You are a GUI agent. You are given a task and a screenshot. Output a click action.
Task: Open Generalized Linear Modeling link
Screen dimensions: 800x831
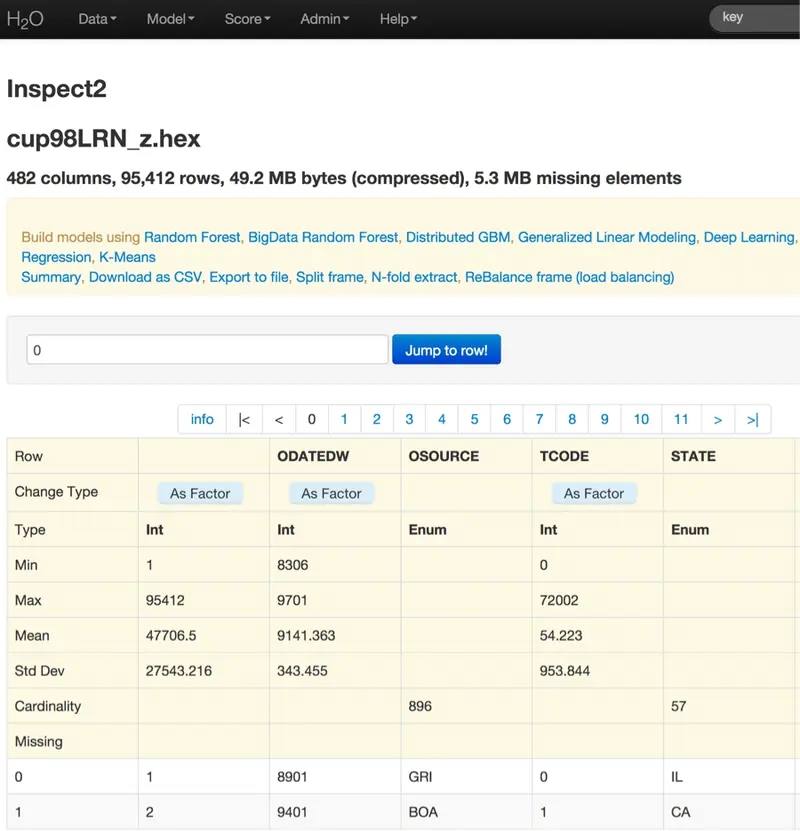pos(607,237)
